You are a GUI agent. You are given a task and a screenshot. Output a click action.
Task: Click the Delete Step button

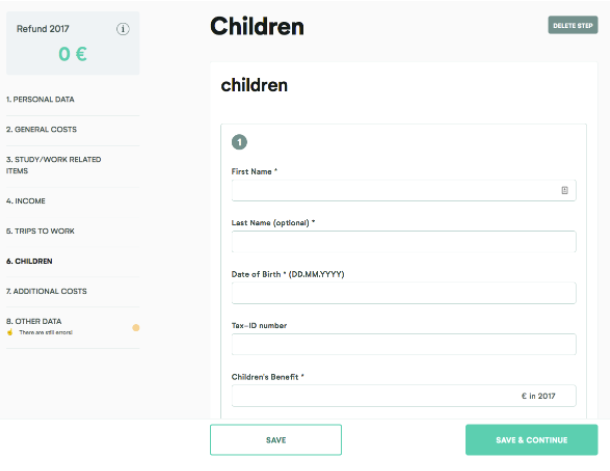point(573,25)
